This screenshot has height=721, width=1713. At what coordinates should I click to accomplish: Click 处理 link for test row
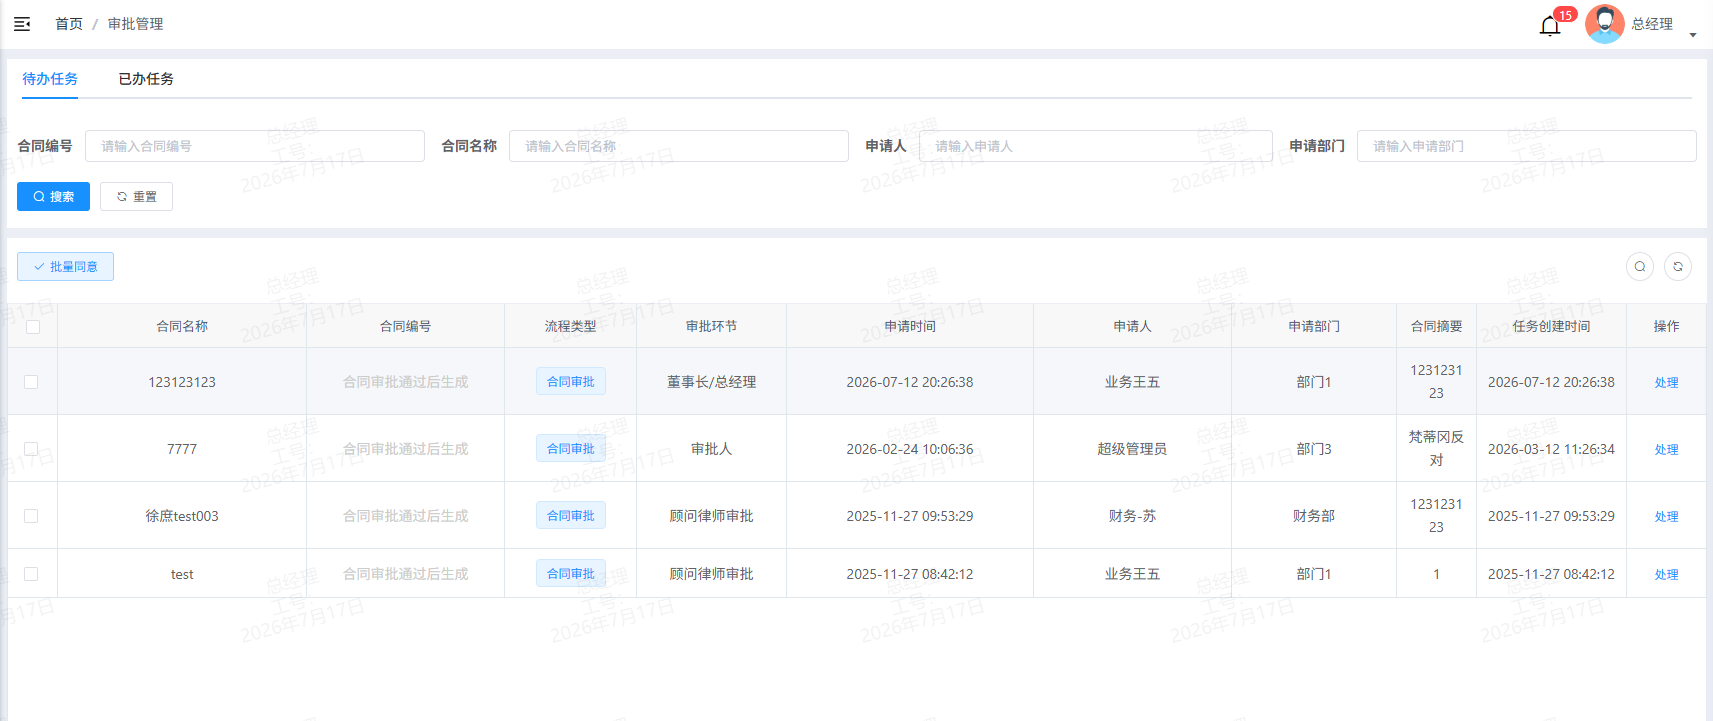click(x=1666, y=574)
